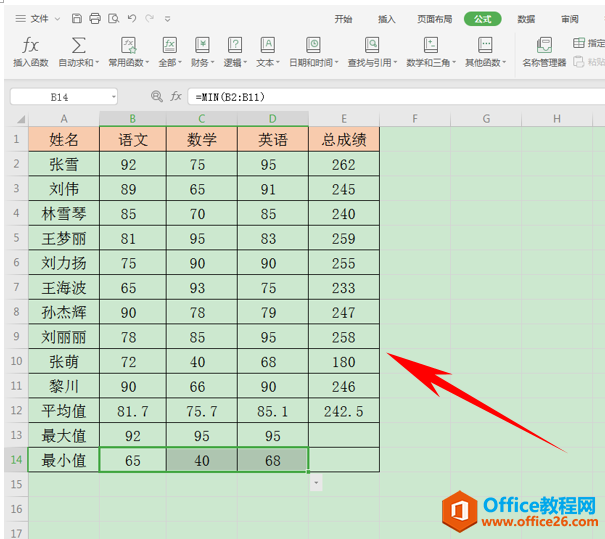Click the cell with name 林雪琴

(x=64, y=213)
